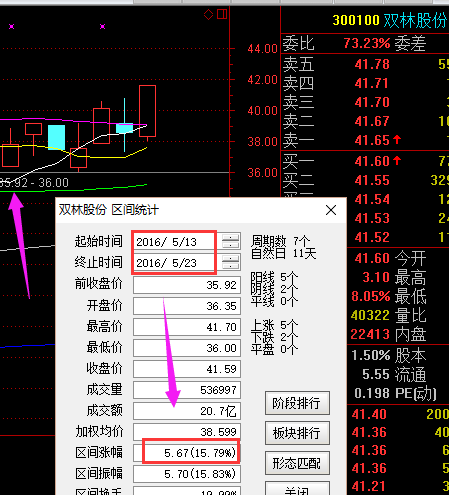The width and height of the screenshot is (449, 495).
Task: Click the red diamond icon above chart
Action: pos(208,14)
